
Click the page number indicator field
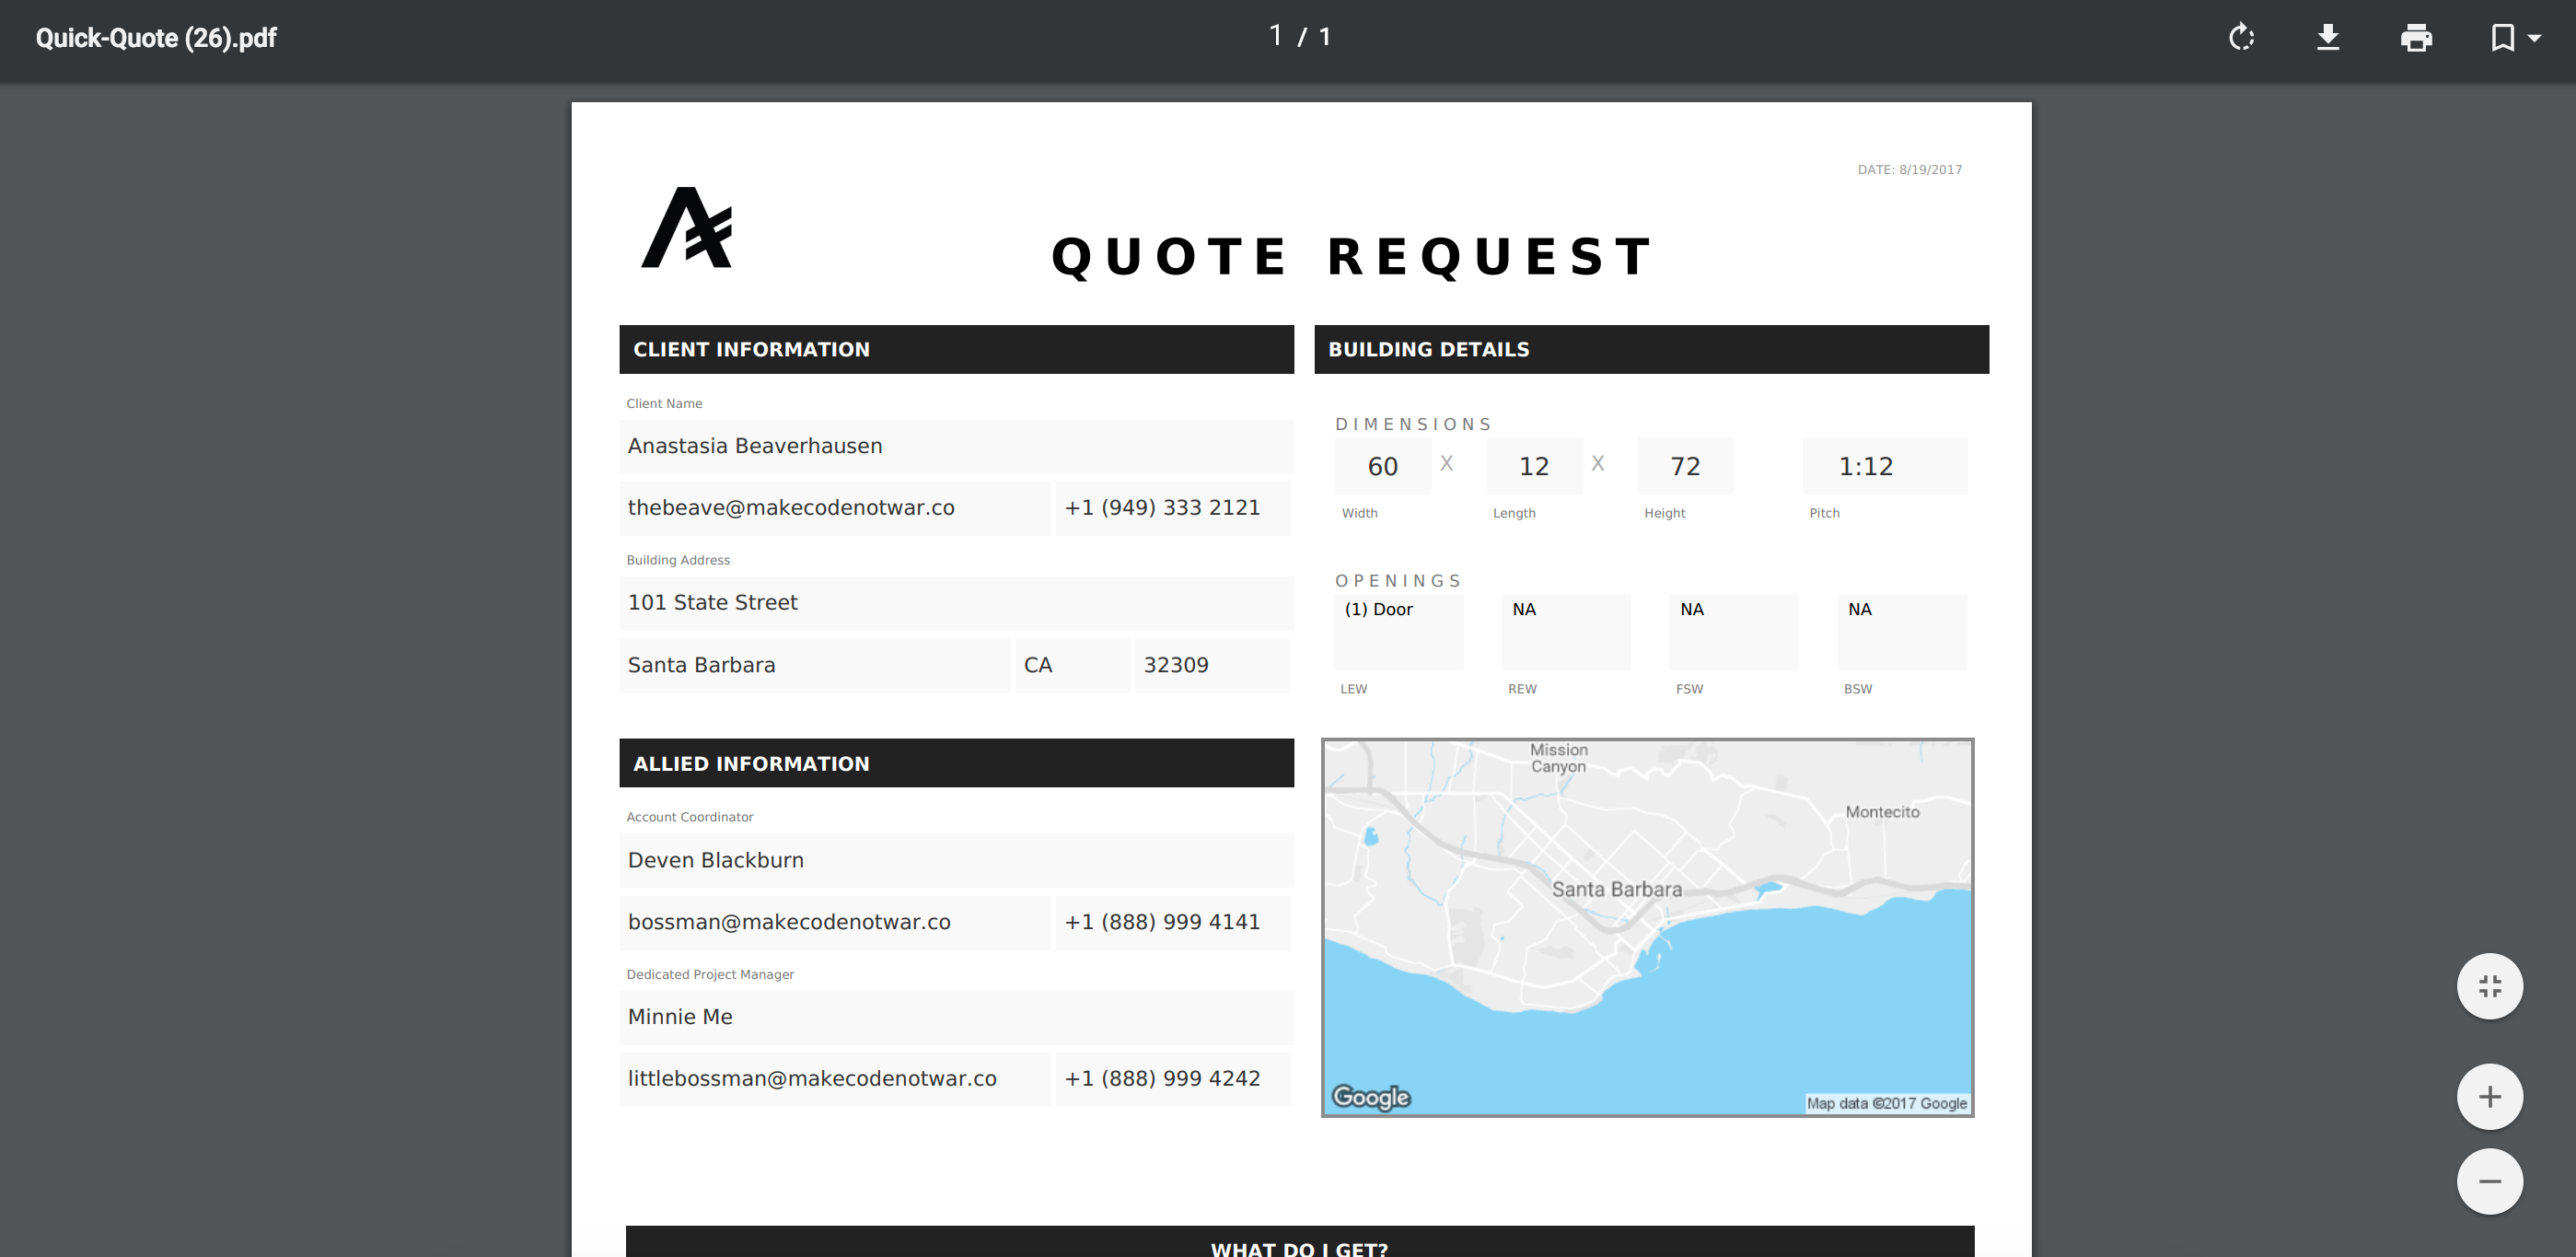coord(1275,37)
